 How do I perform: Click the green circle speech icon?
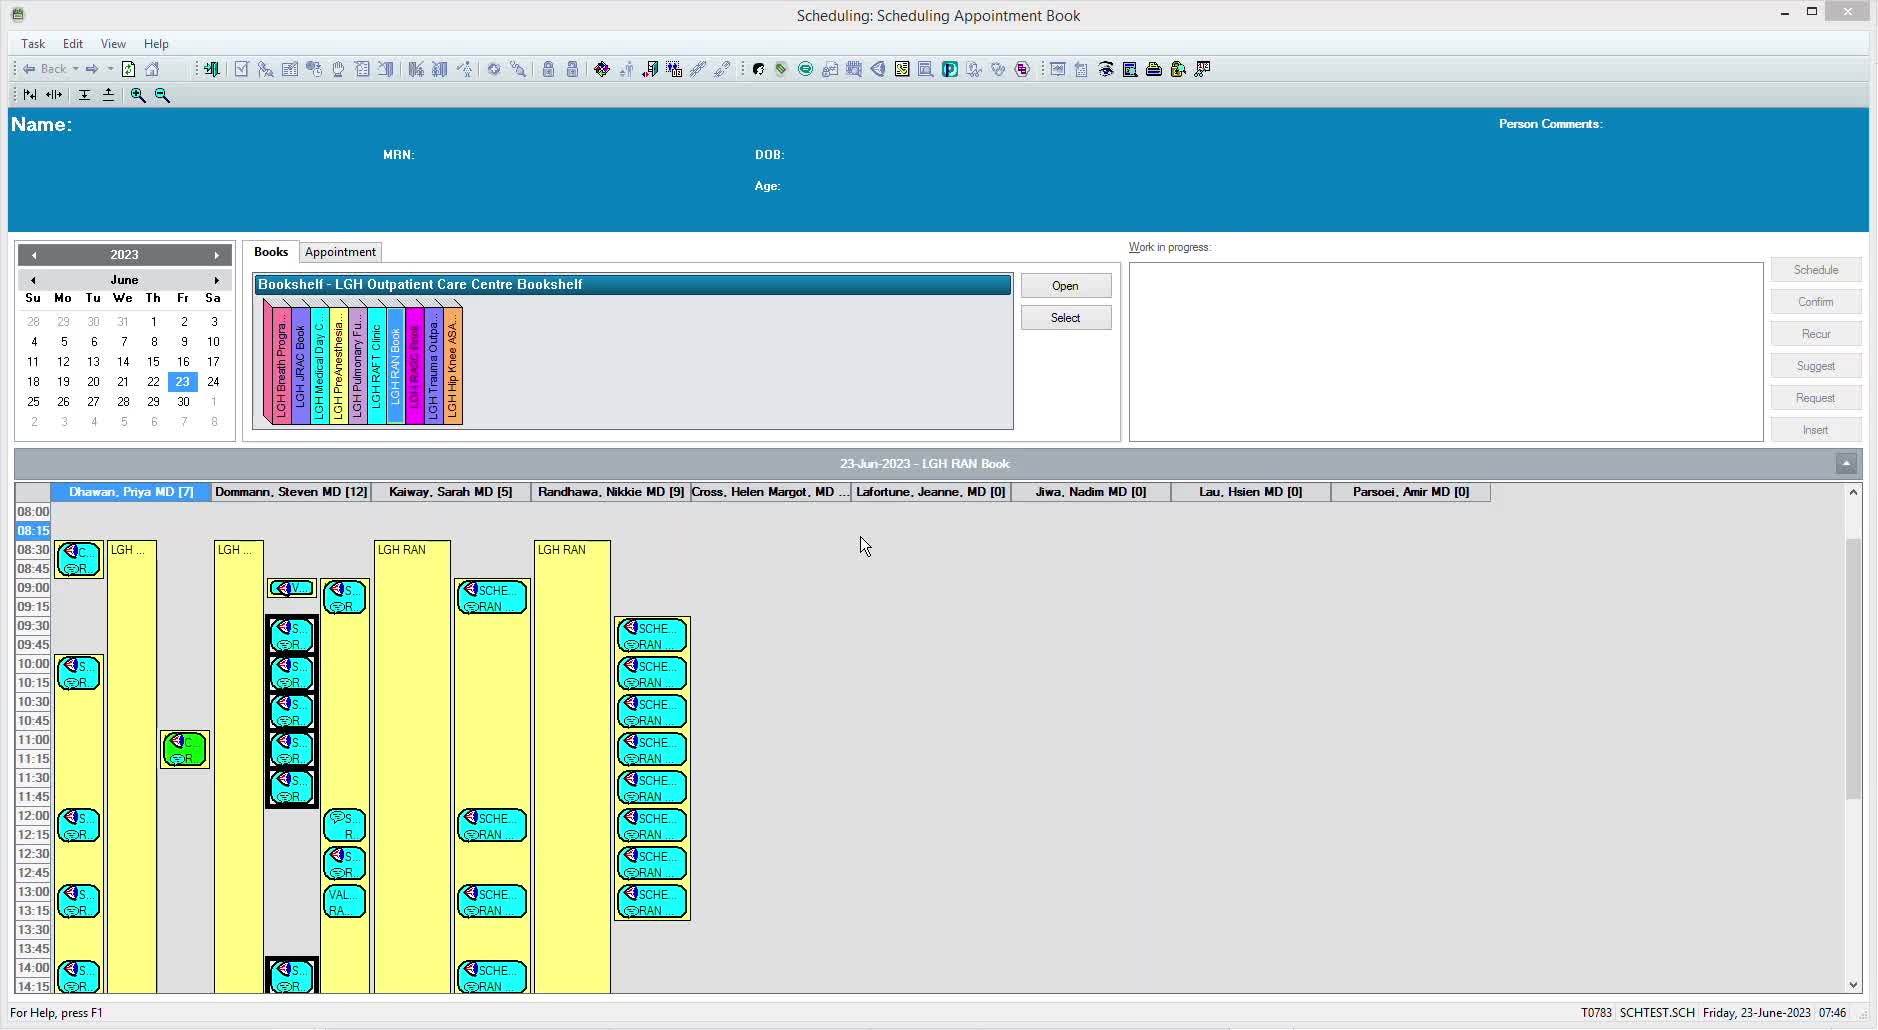click(805, 69)
